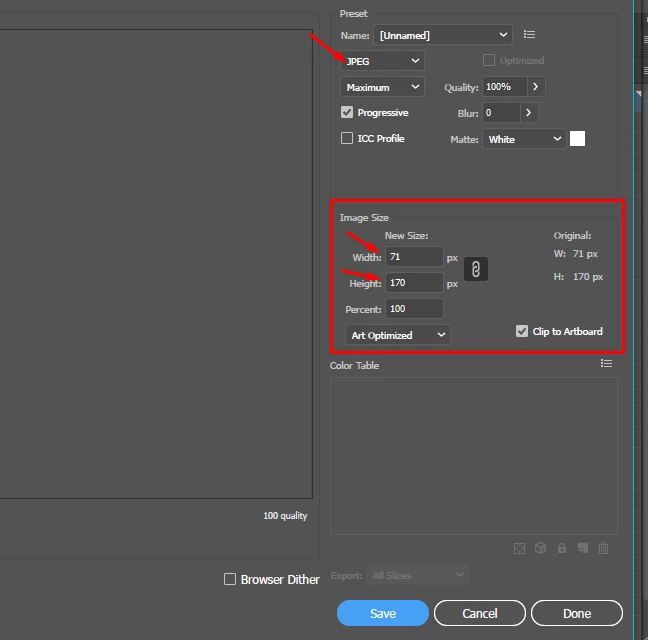This screenshot has width=648, height=640.
Task: Click the 'Image Size' heading
Action: 364,218
